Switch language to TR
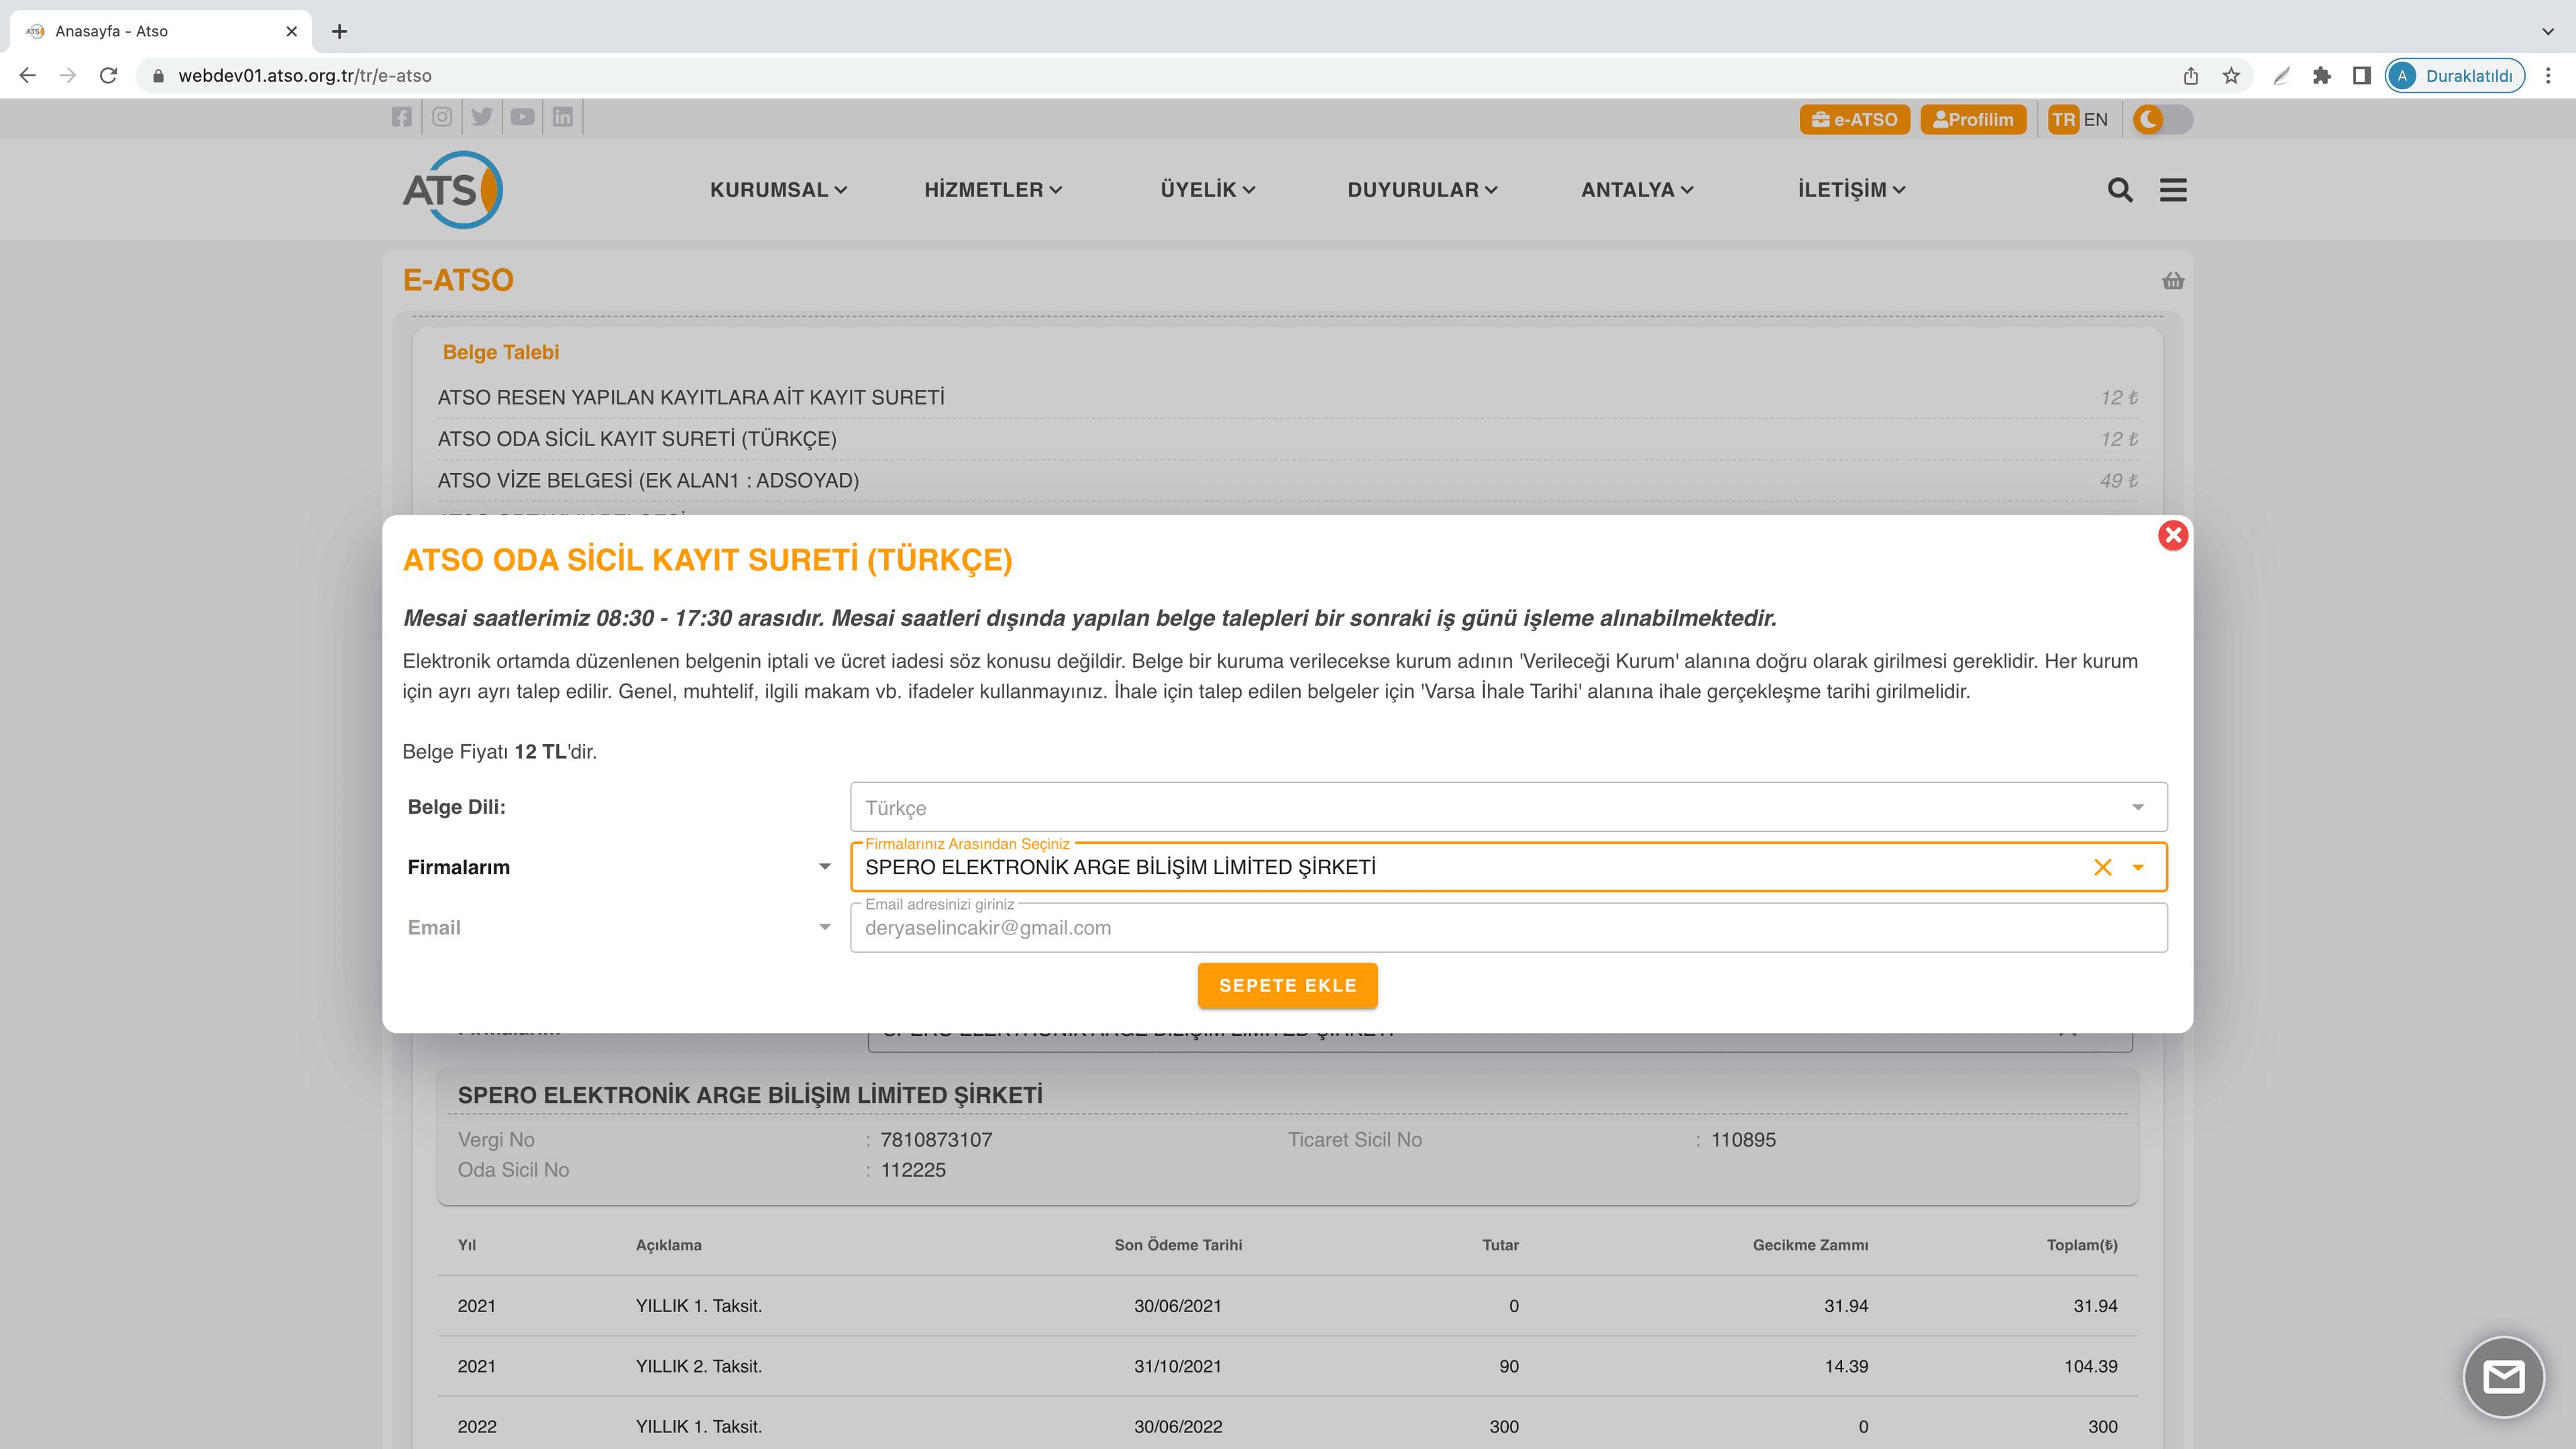 coord(2063,120)
